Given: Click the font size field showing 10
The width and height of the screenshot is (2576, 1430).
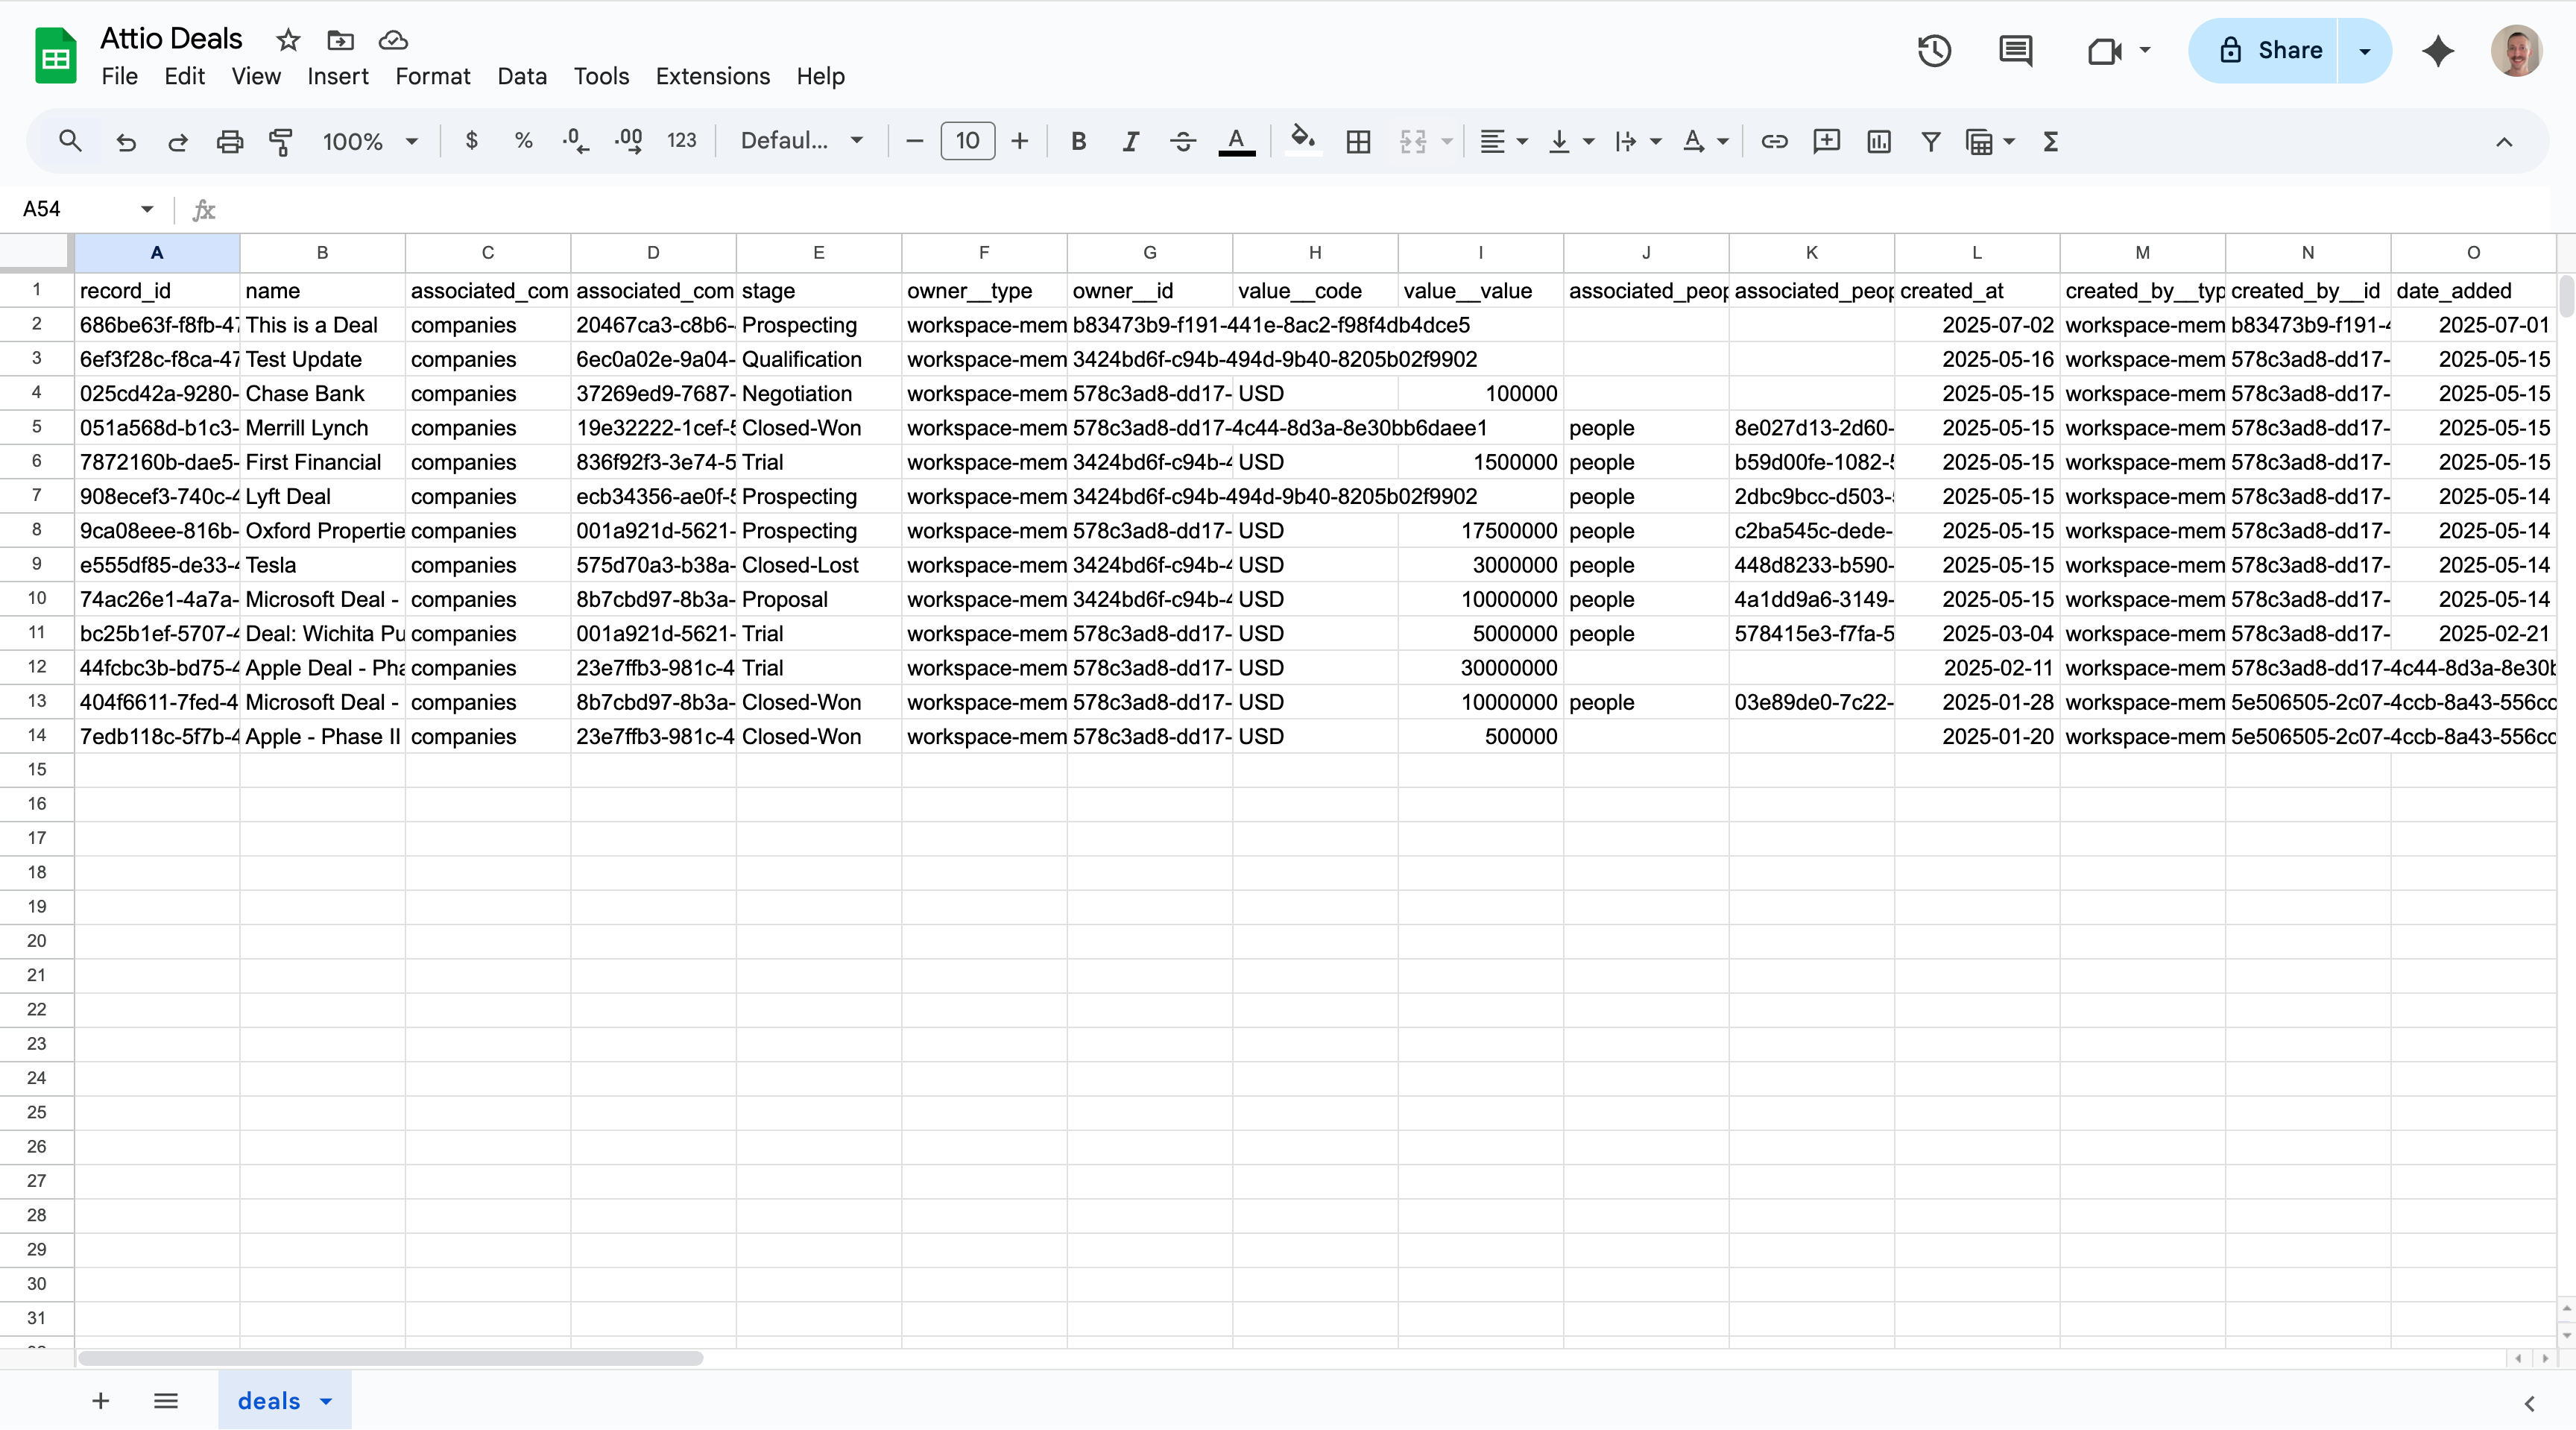Looking at the screenshot, I should (x=967, y=141).
